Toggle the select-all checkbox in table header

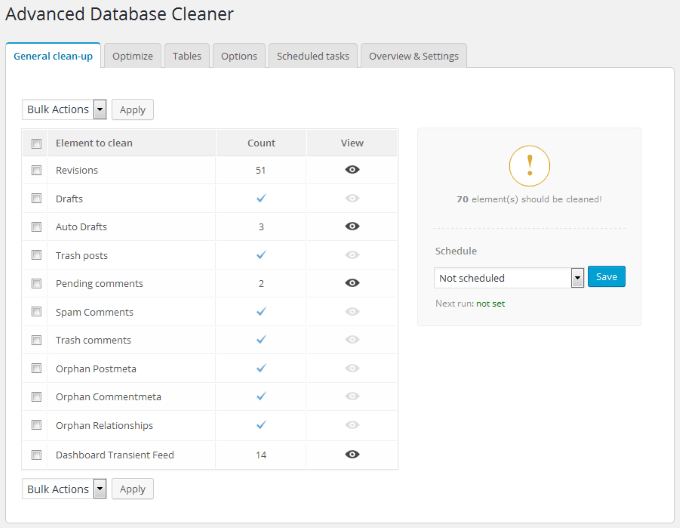37,143
